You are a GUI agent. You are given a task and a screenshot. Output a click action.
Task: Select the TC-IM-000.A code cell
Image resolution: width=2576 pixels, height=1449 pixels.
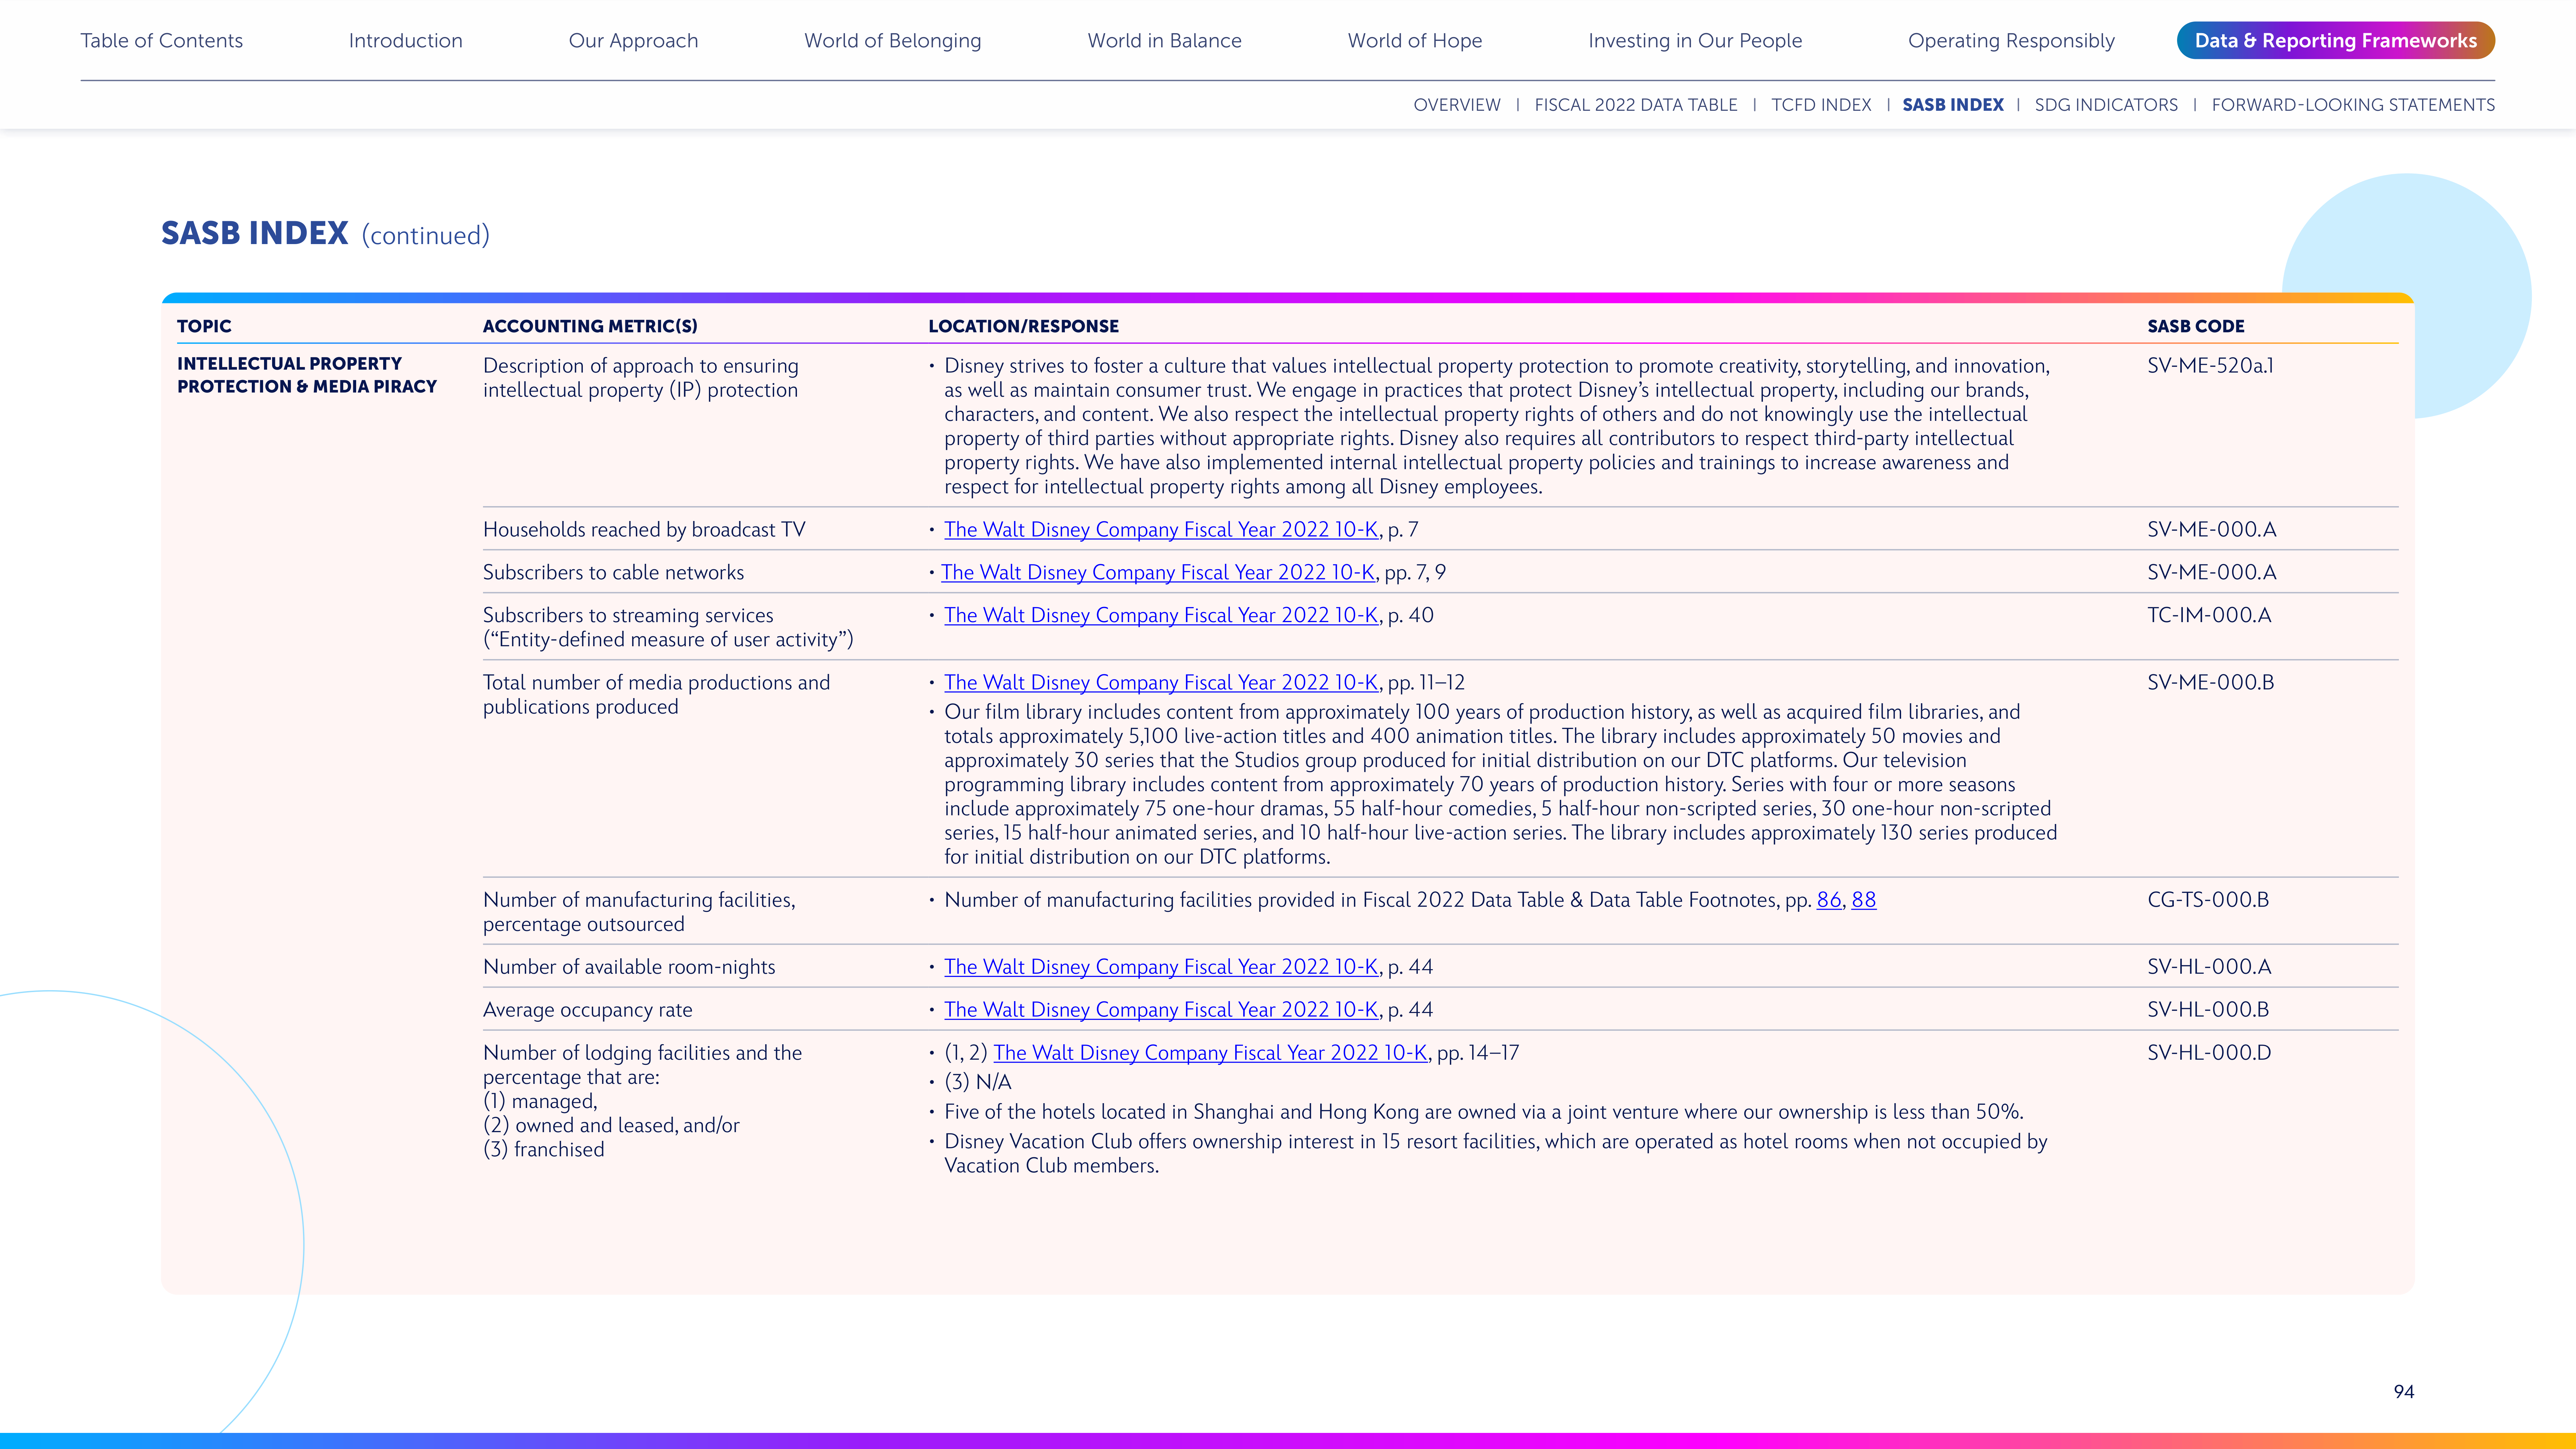point(2209,616)
